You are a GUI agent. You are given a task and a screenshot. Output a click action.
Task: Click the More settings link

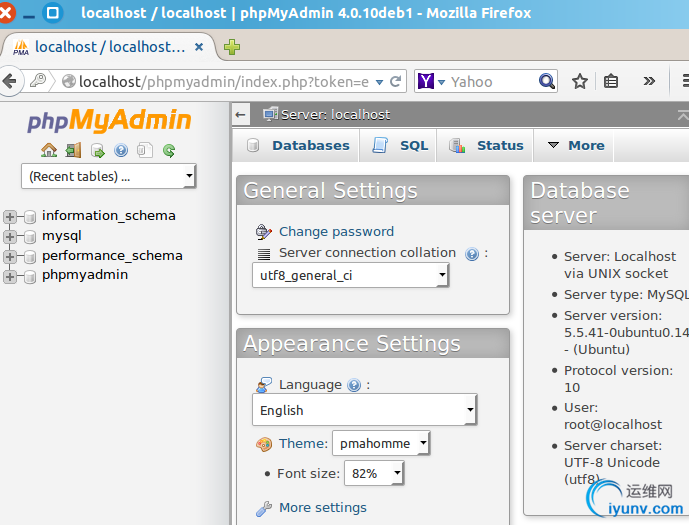323,508
